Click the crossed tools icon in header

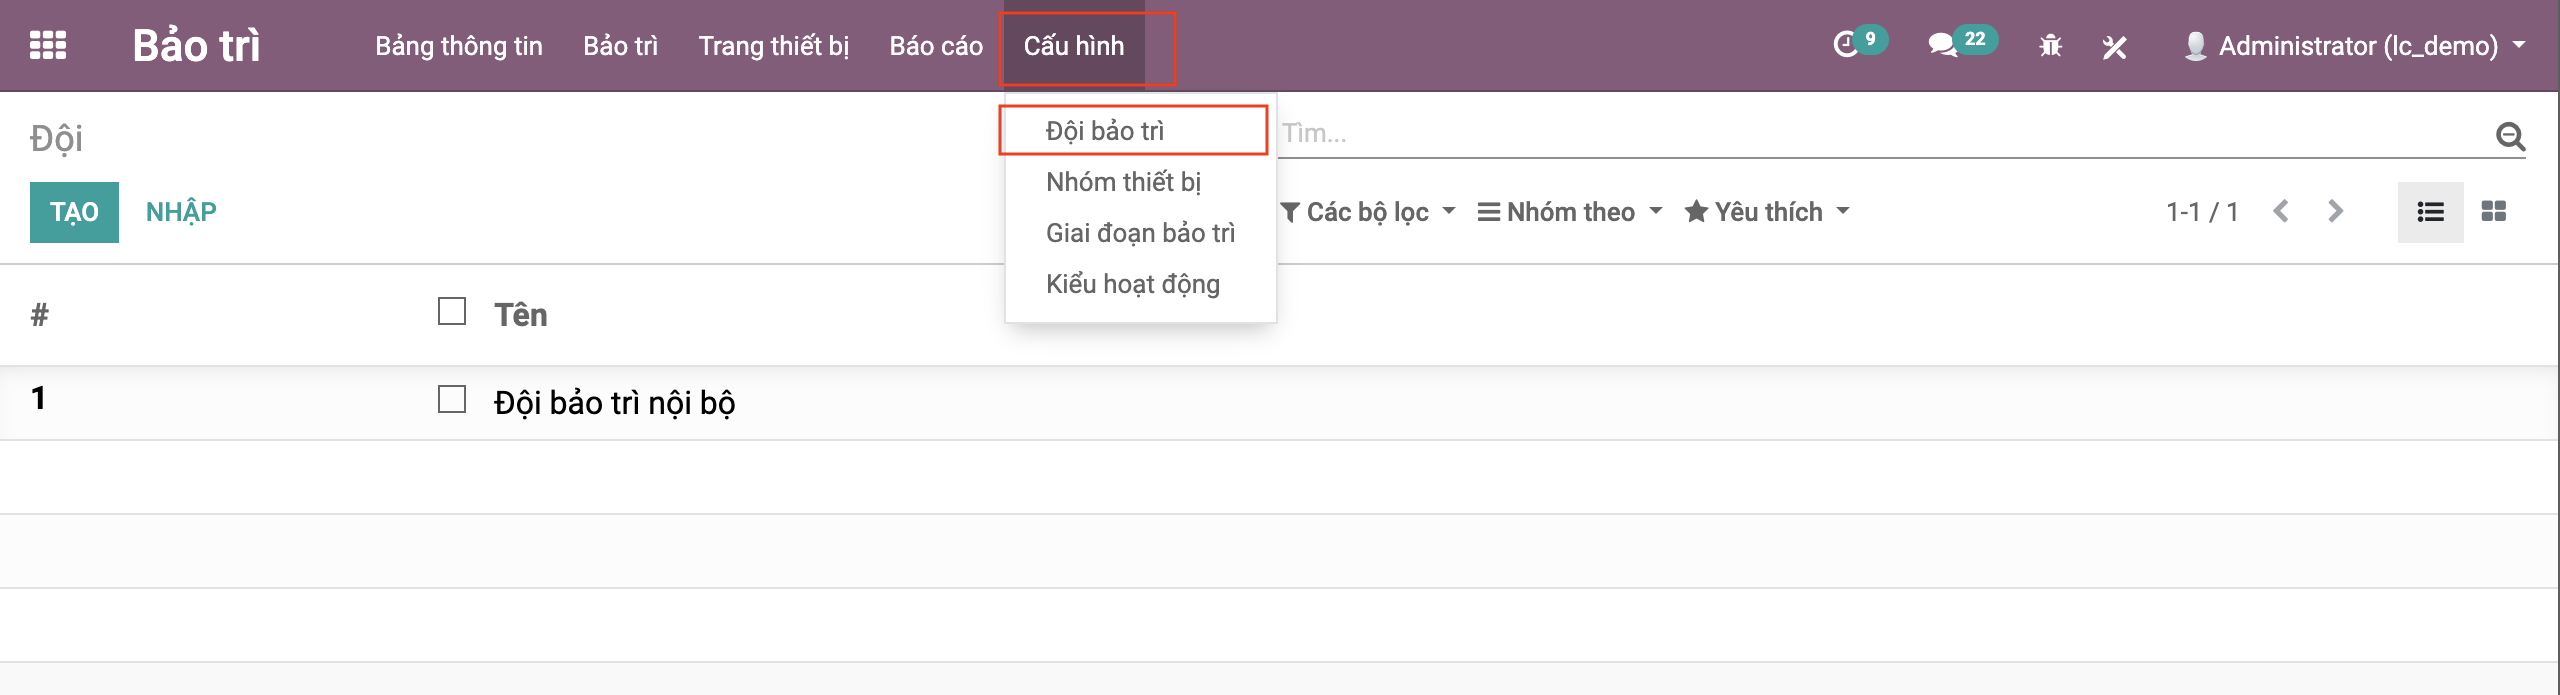coord(2114,47)
